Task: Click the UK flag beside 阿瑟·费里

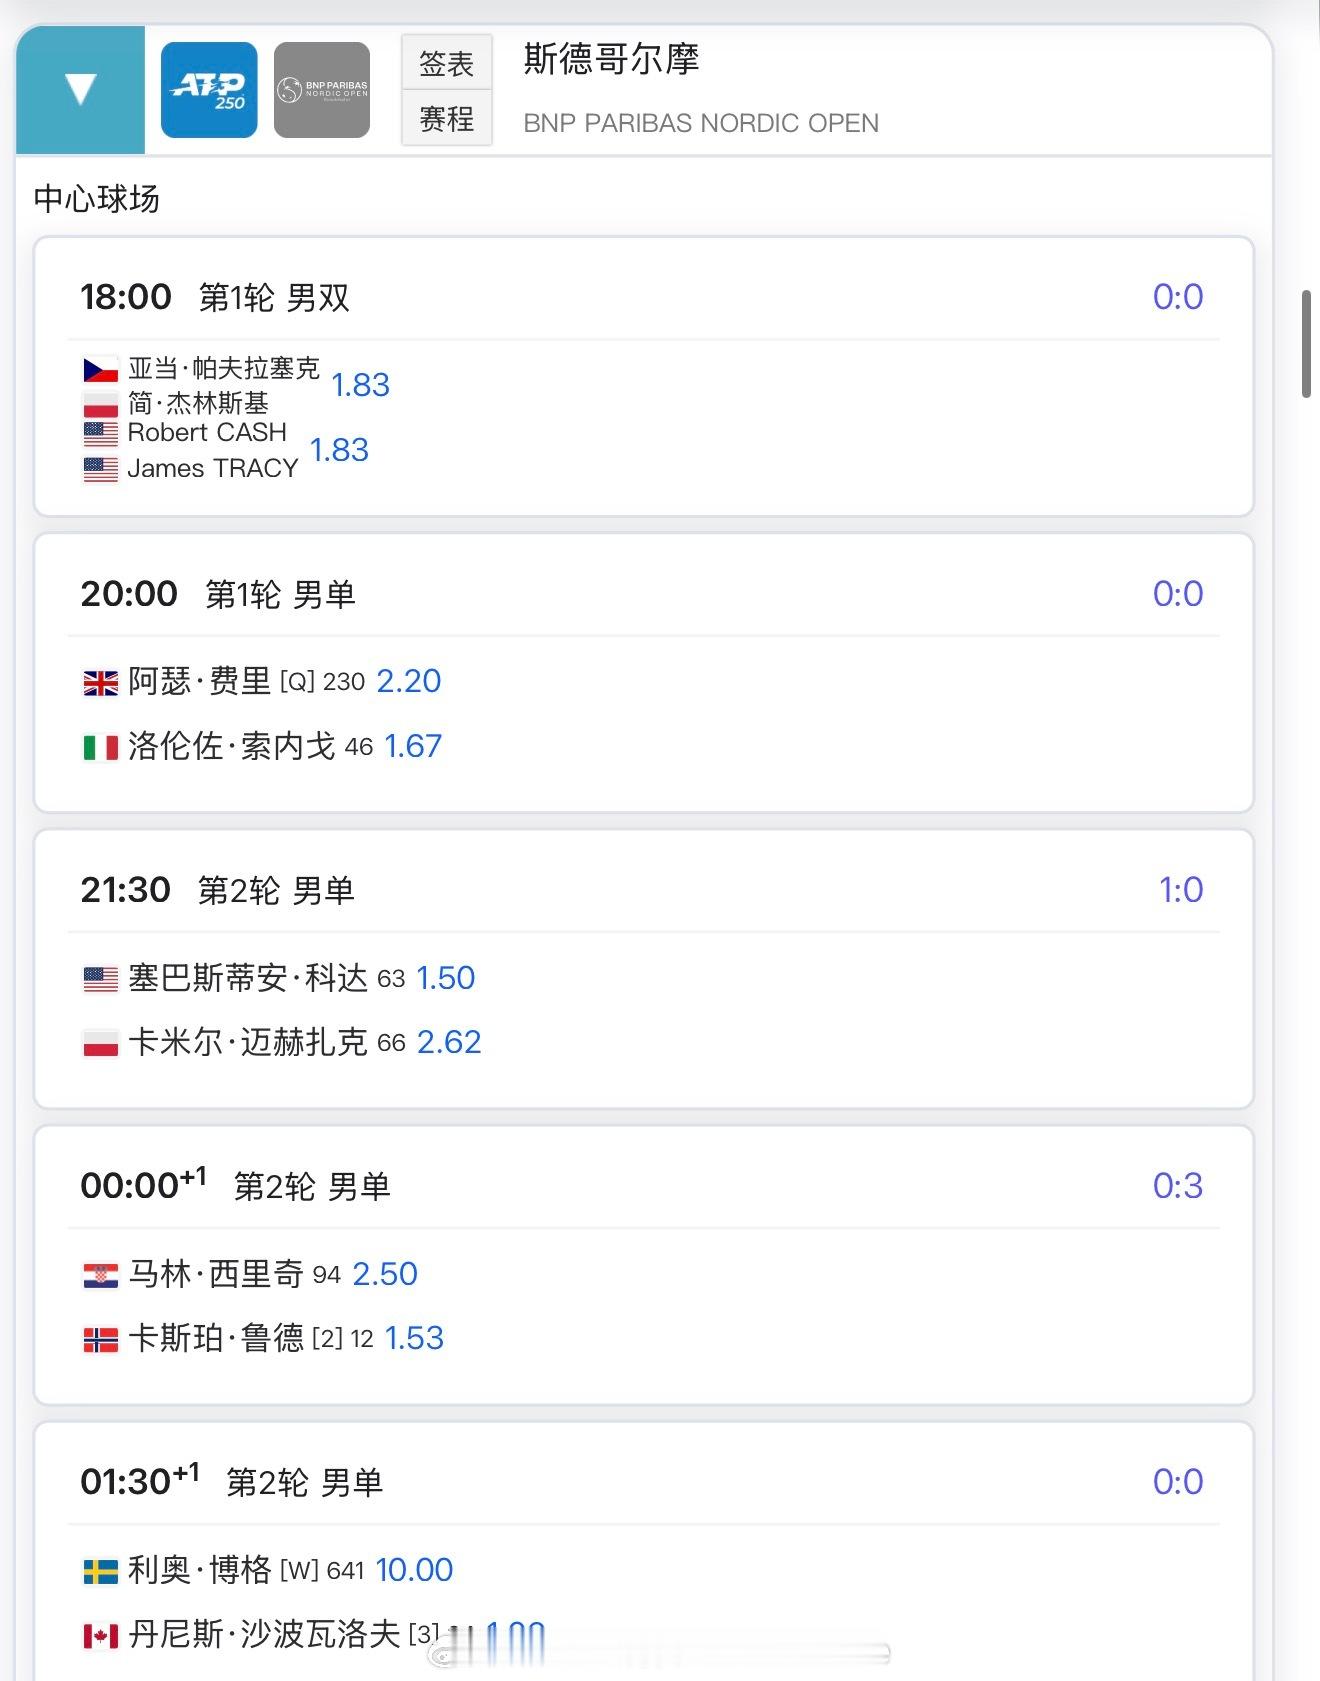Action: pos(100,683)
